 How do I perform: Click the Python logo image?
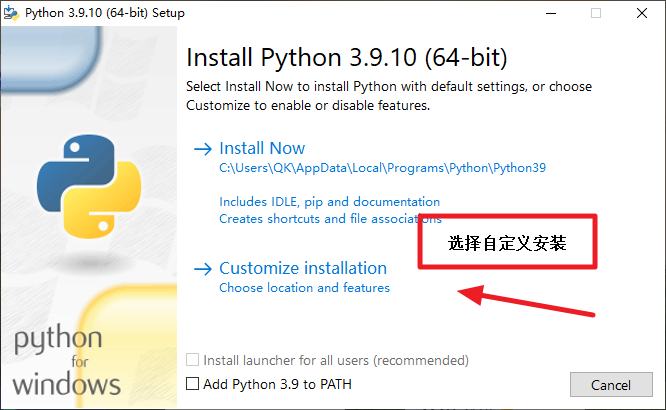(x=89, y=187)
